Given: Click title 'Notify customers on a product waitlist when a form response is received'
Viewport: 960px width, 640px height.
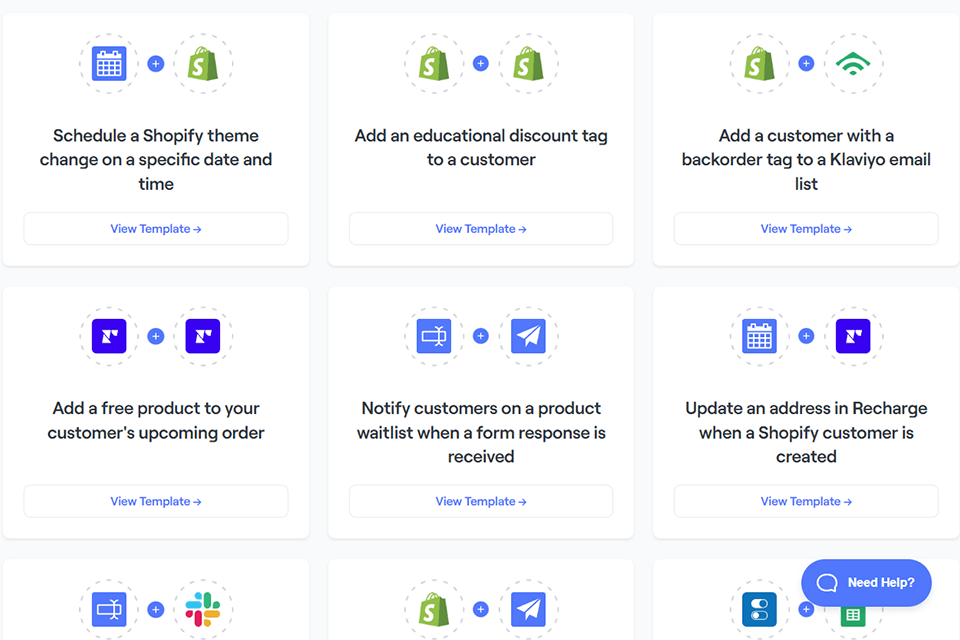Looking at the screenshot, I should tap(481, 432).
